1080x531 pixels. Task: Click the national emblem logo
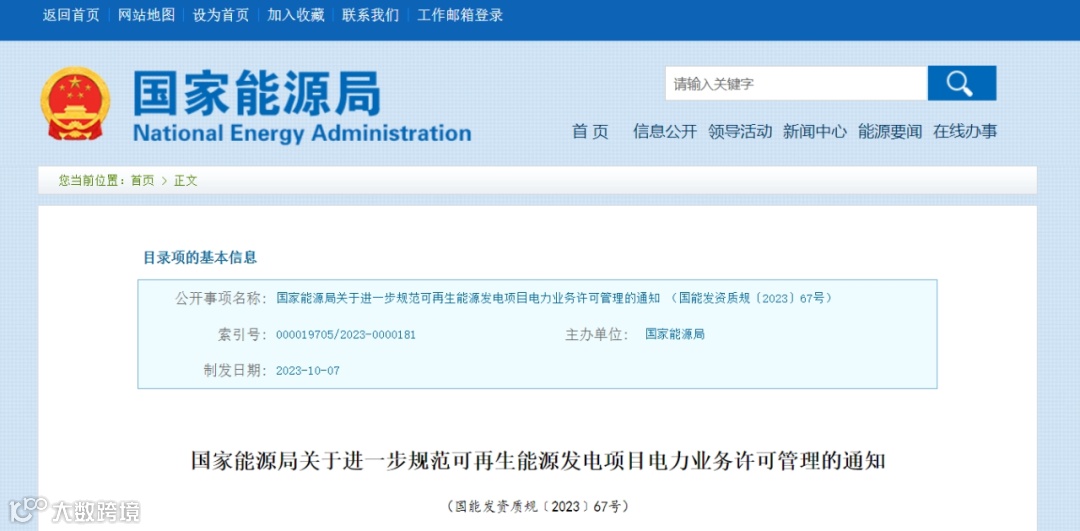pos(75,104)
